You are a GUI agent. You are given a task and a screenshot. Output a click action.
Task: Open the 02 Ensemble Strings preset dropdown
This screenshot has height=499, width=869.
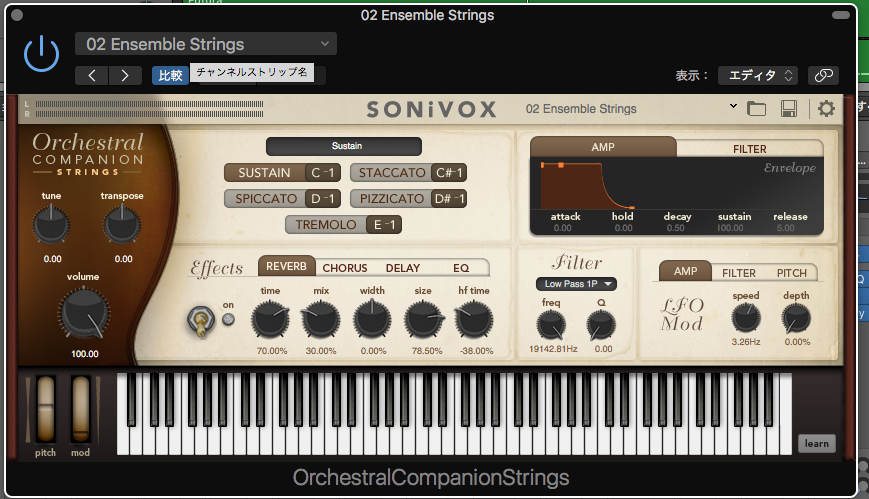pyautogui.click(x=206, y=44)
